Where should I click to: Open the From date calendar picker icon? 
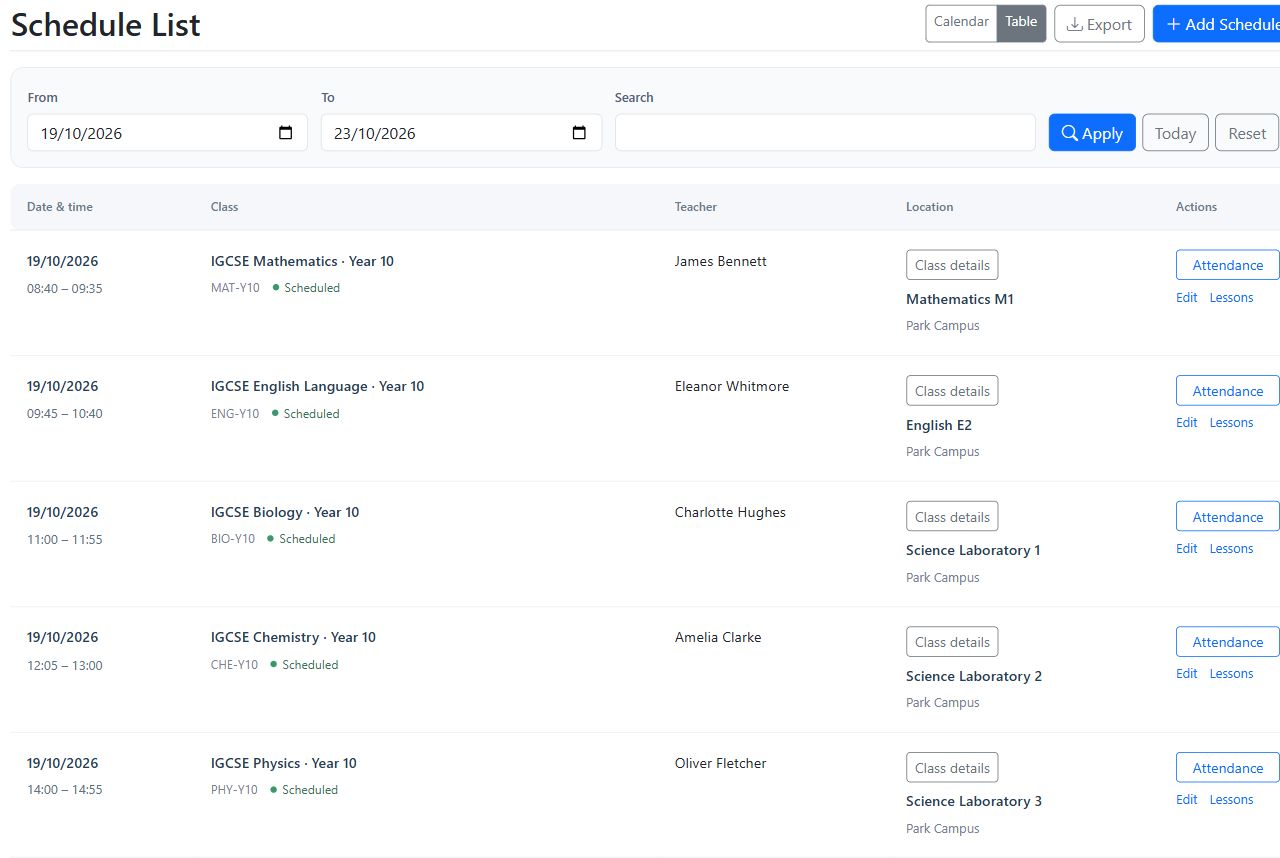285,133
